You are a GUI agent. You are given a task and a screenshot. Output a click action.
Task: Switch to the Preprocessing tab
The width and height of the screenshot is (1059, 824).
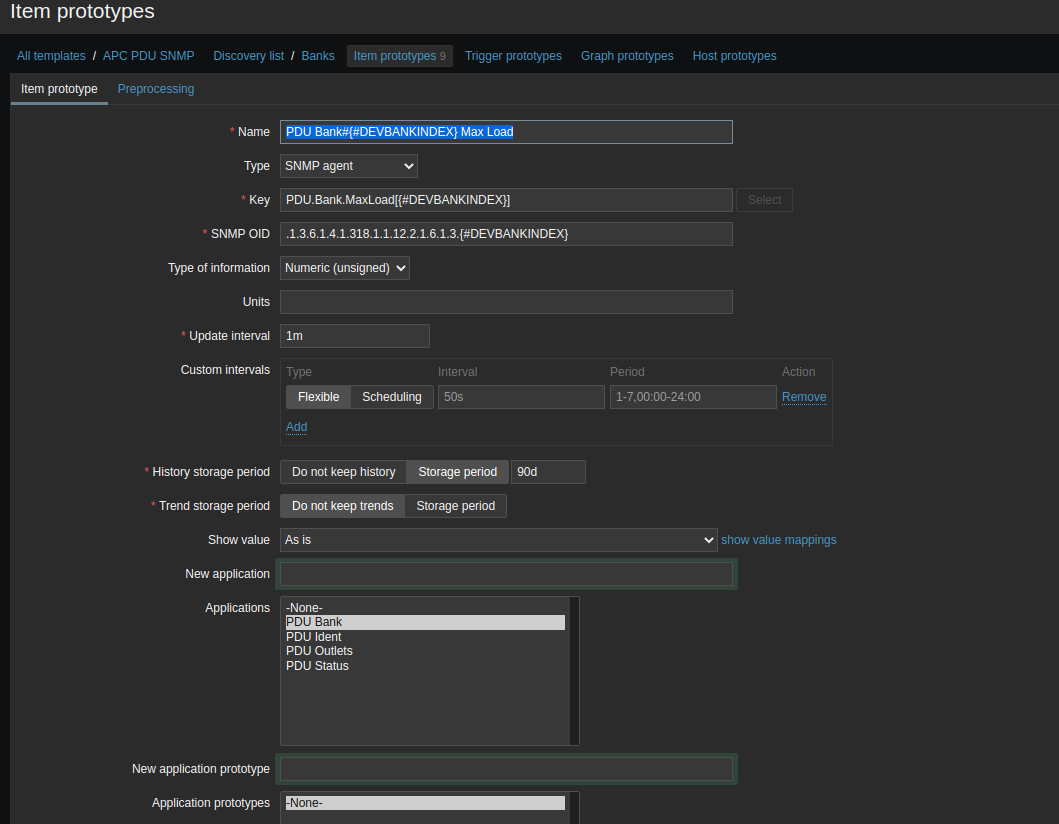(156, 89)
